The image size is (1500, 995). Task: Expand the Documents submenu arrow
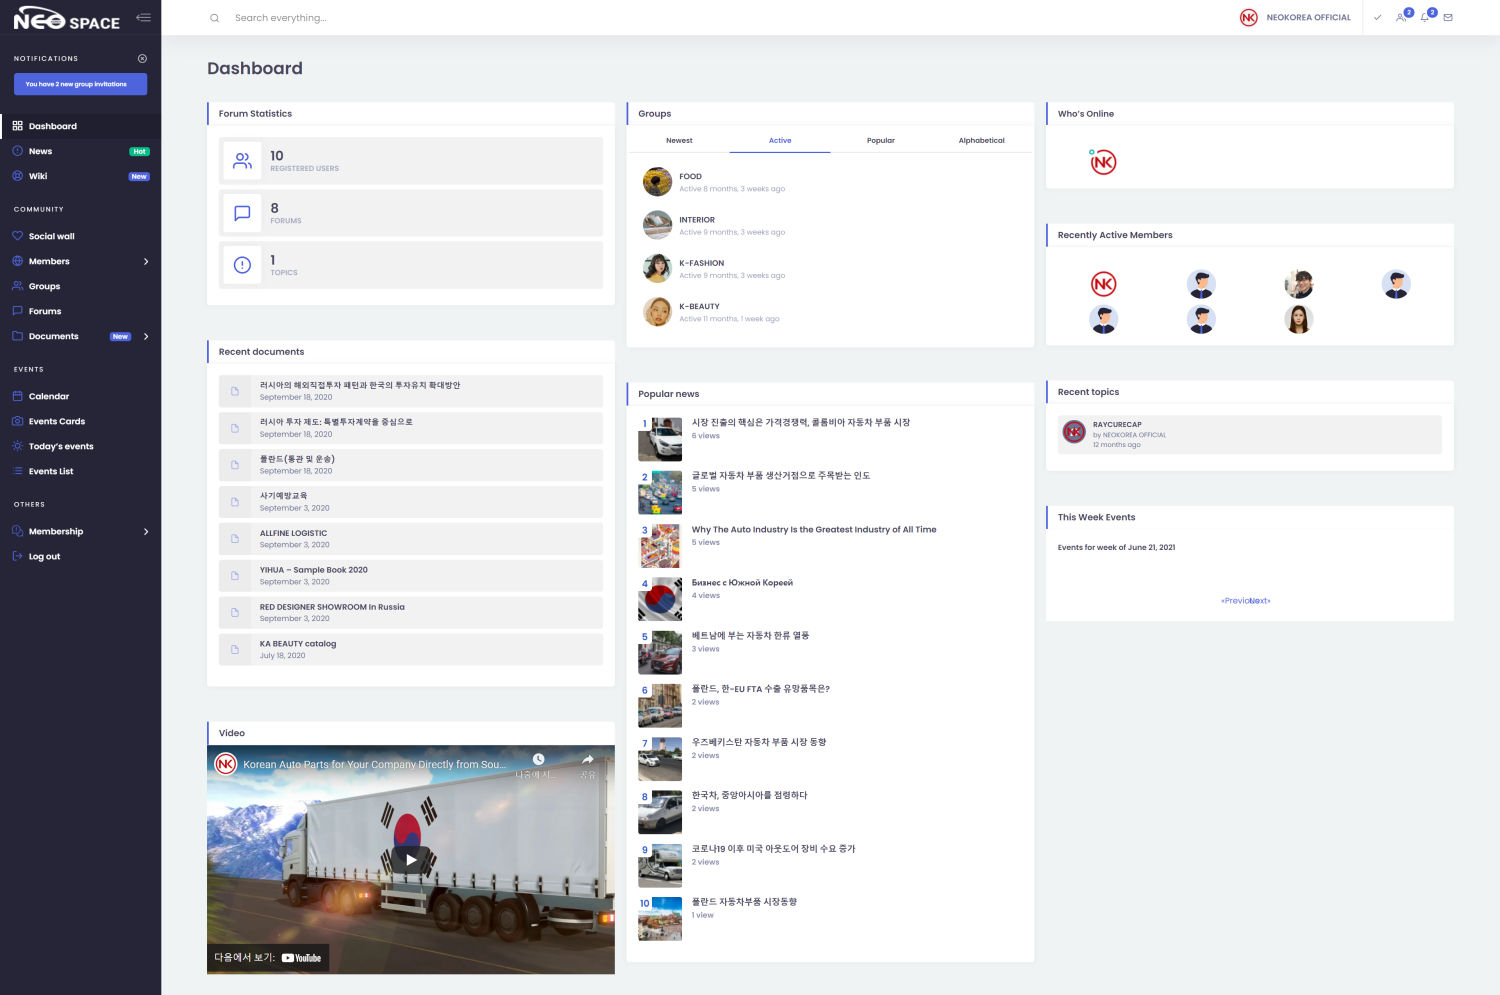146,337
